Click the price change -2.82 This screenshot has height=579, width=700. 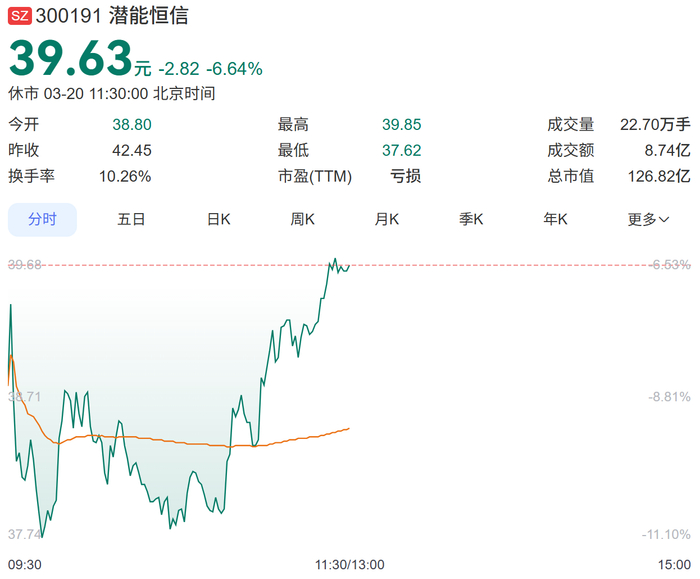tap(179, 69)
